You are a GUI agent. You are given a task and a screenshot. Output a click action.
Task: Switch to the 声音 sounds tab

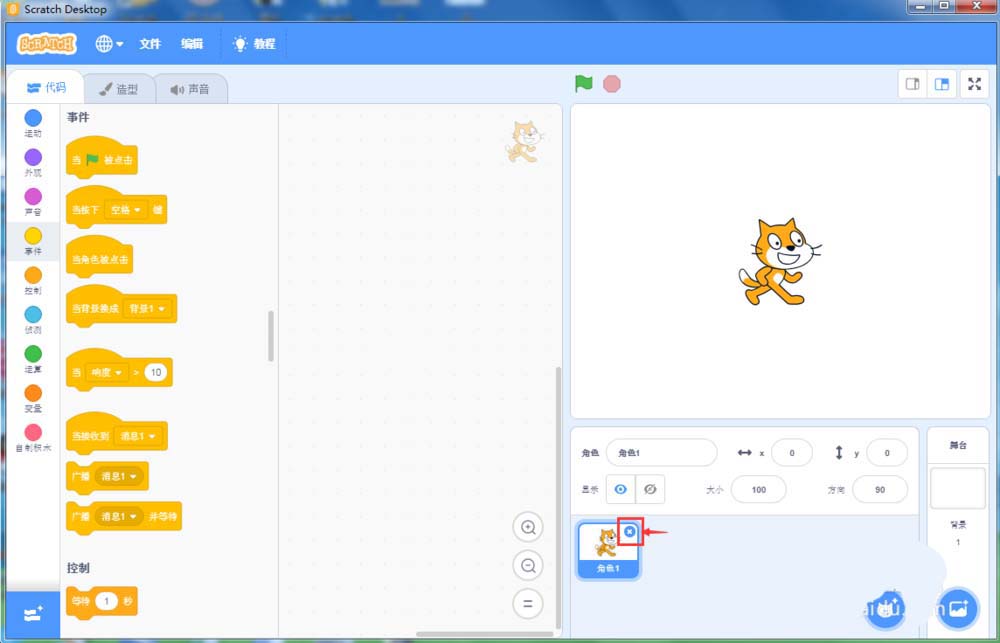click(x=191, y=89)
